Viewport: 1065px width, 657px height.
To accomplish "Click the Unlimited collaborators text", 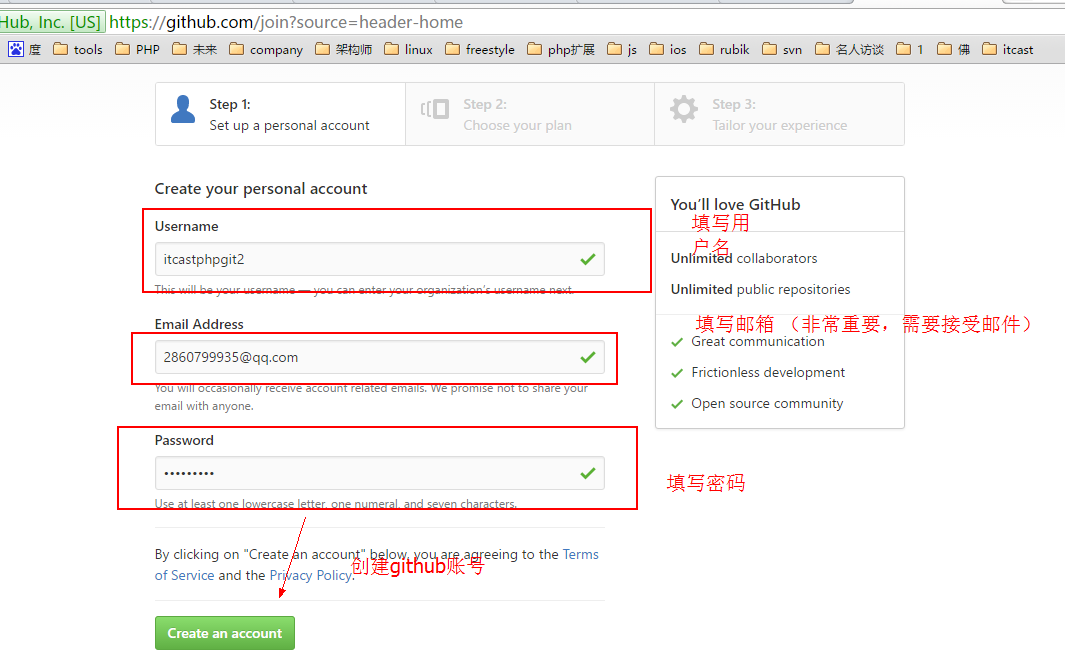I will pyautogui.click(x=744, y=258).
